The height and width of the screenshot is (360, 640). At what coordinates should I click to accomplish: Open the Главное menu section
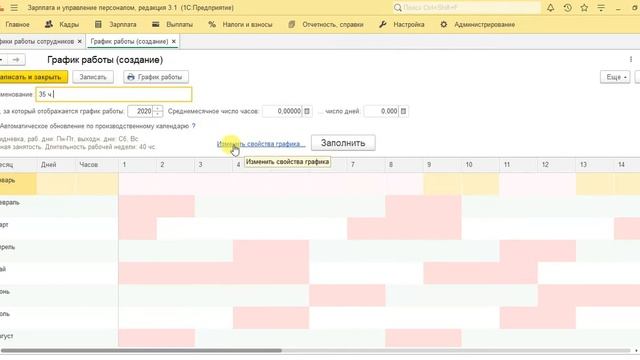tap(18, 24)
